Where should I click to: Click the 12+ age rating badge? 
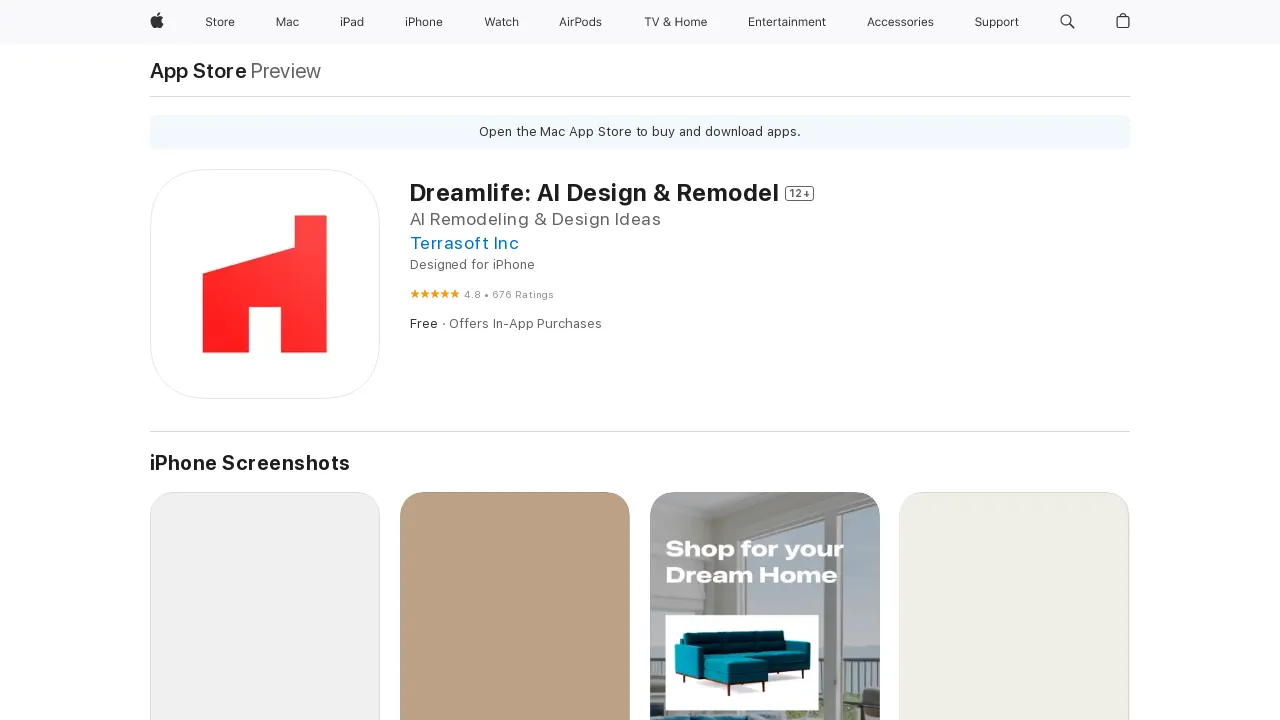click(799, 193)
